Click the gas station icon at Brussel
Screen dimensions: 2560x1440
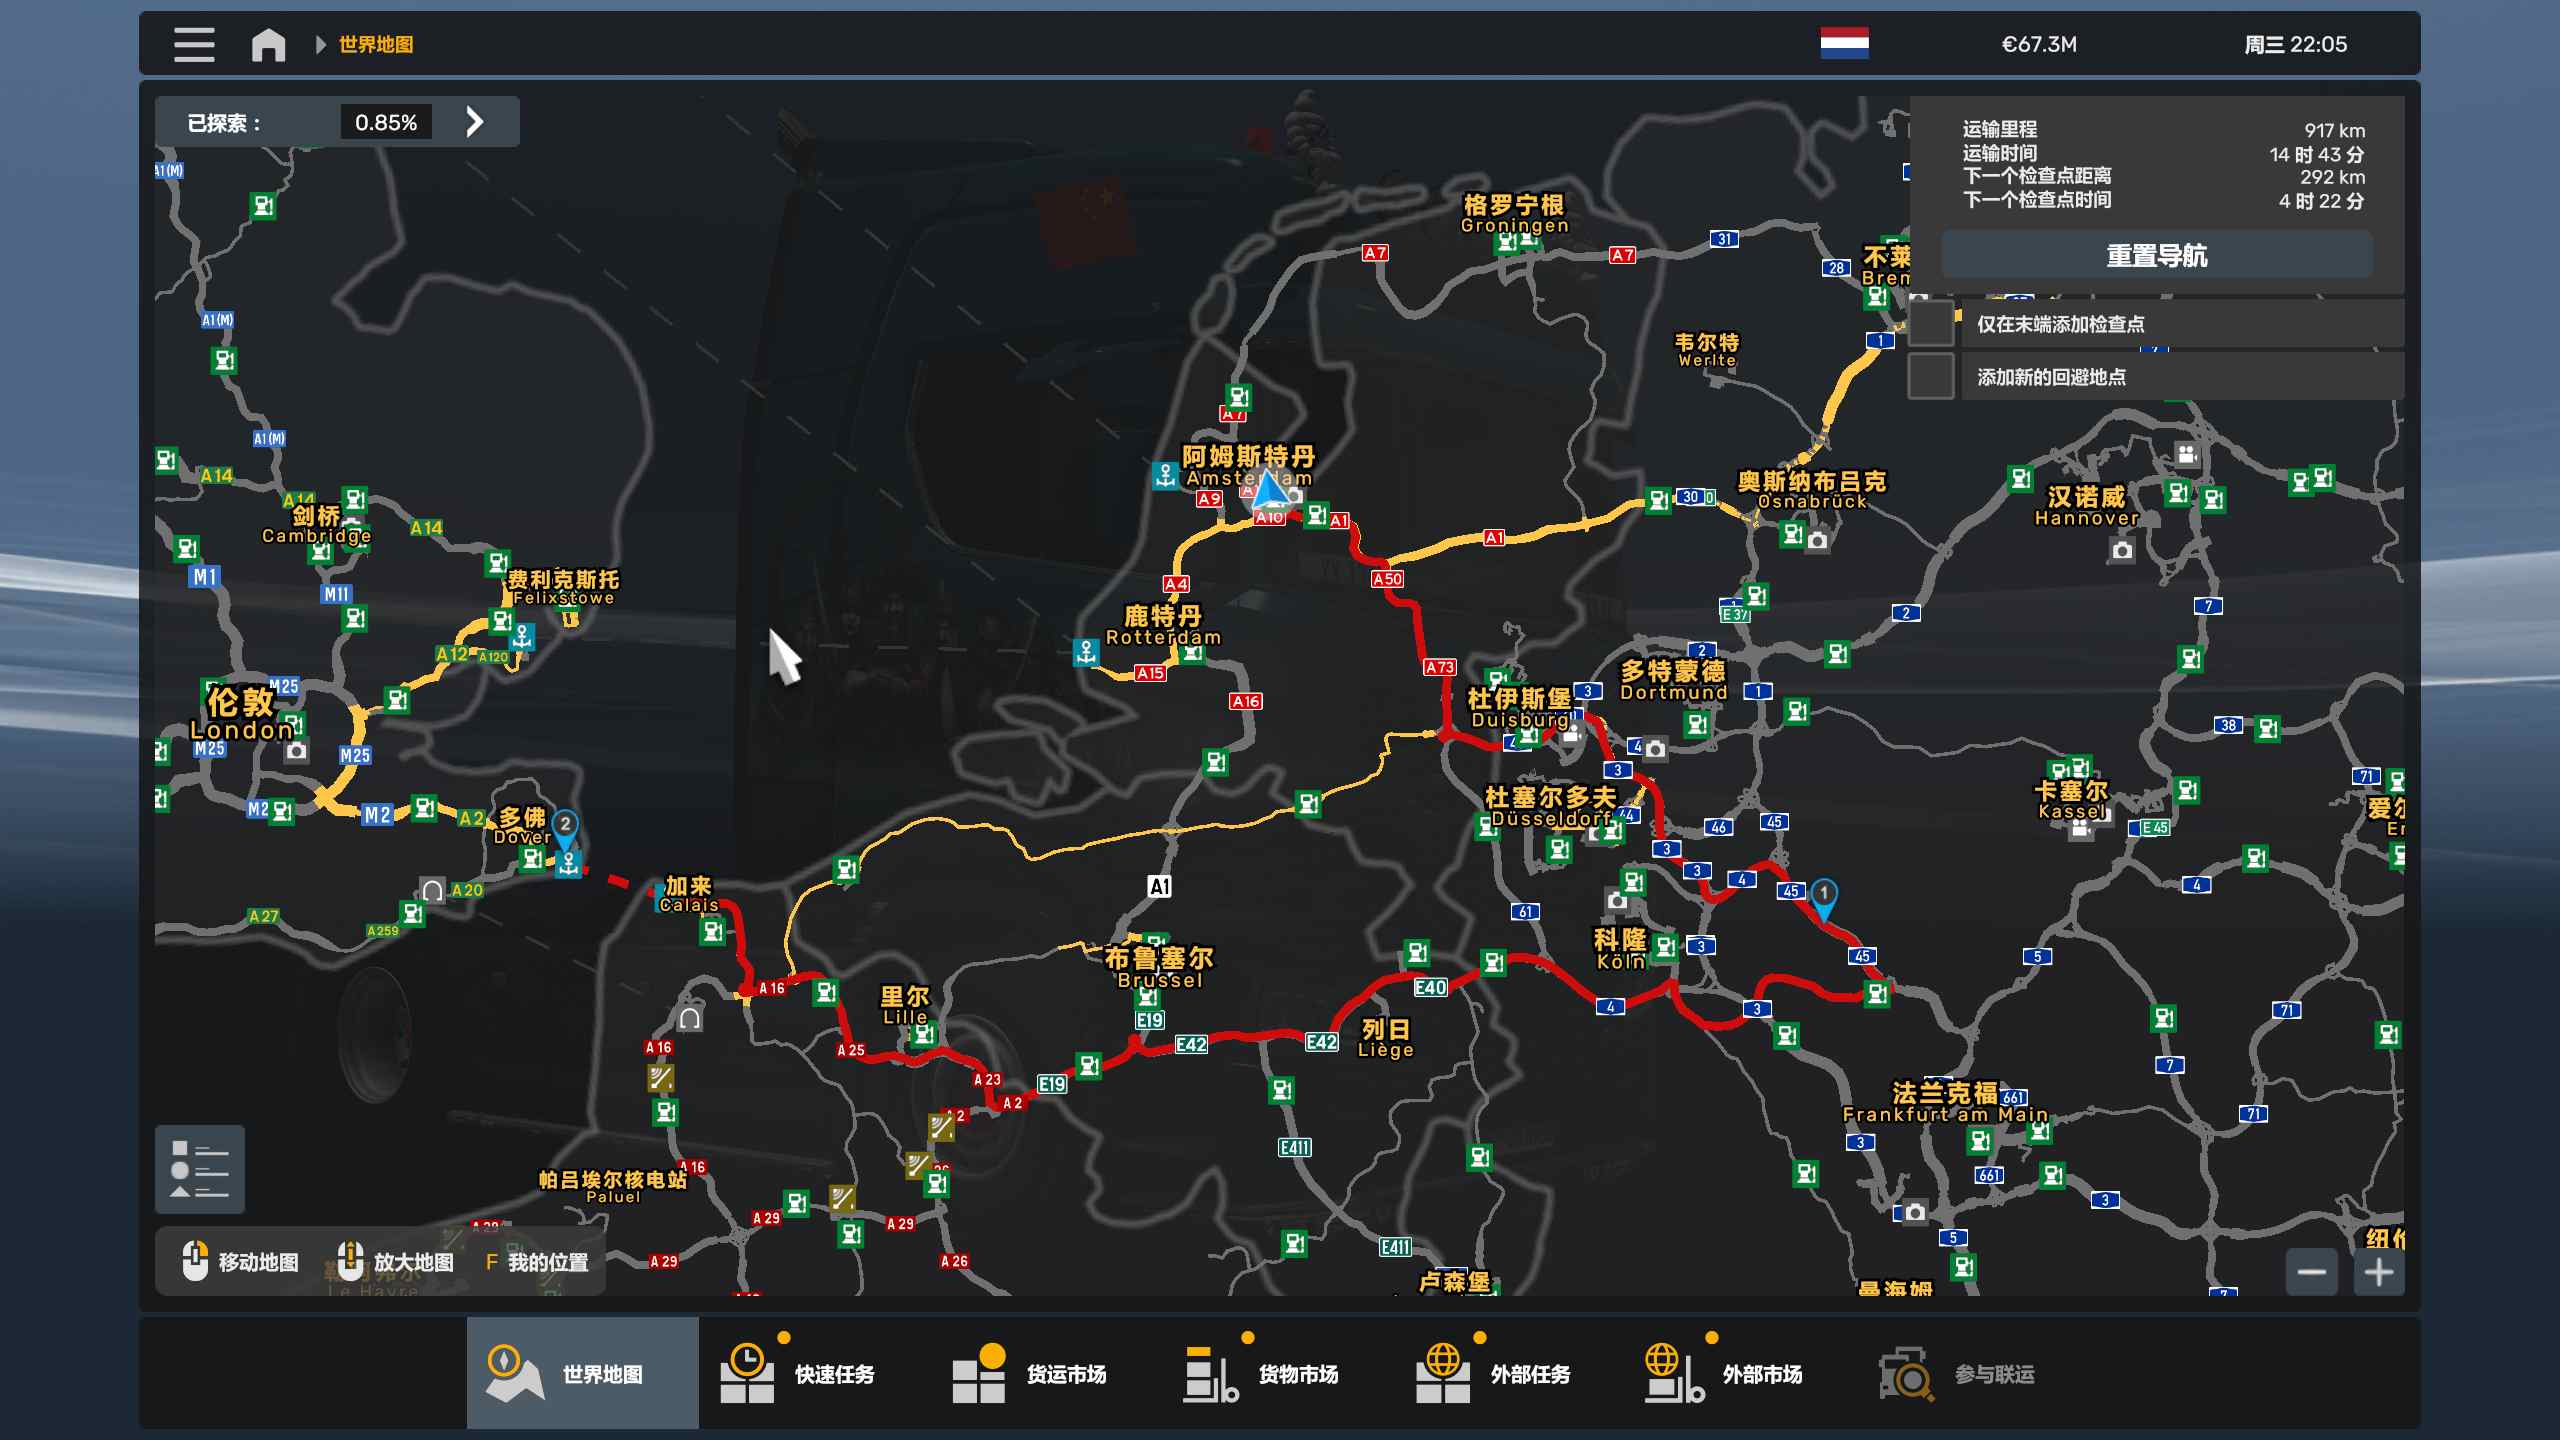1149,997
